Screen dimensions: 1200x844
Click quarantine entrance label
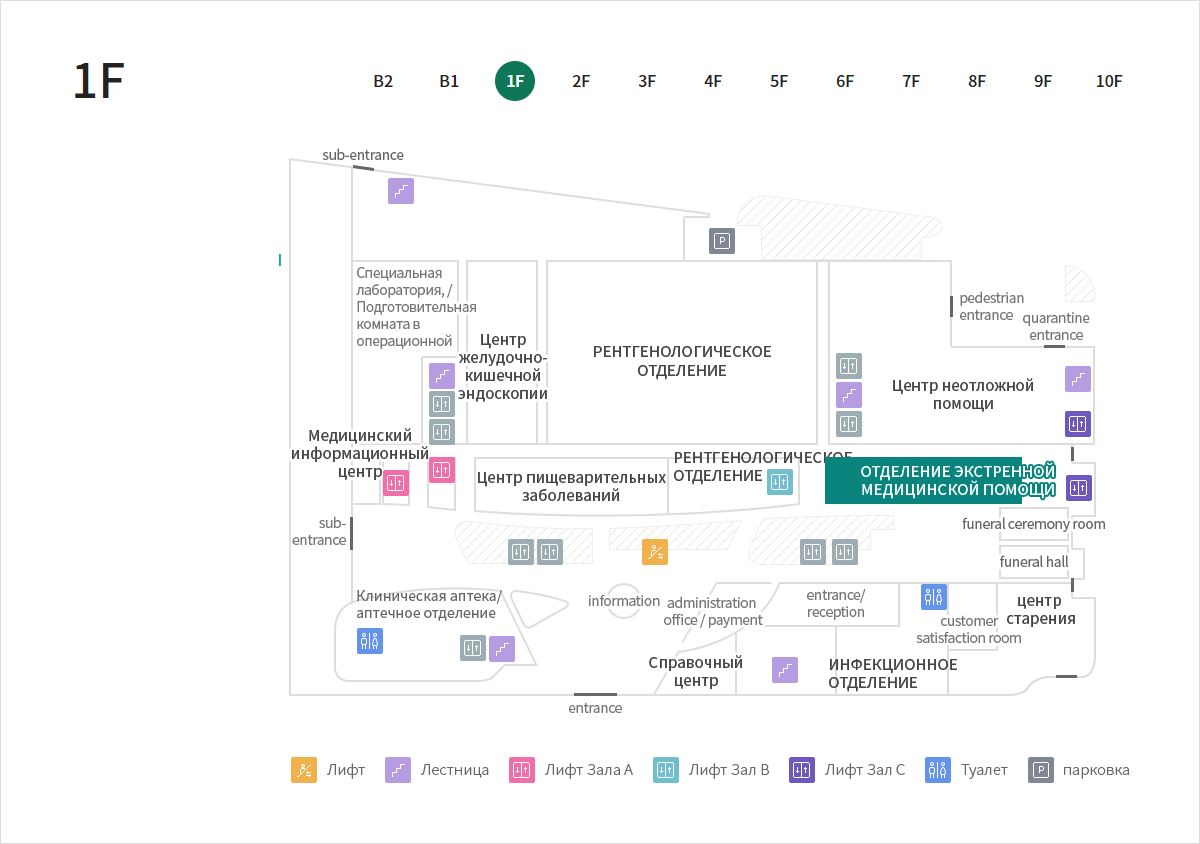point(1056,326)
